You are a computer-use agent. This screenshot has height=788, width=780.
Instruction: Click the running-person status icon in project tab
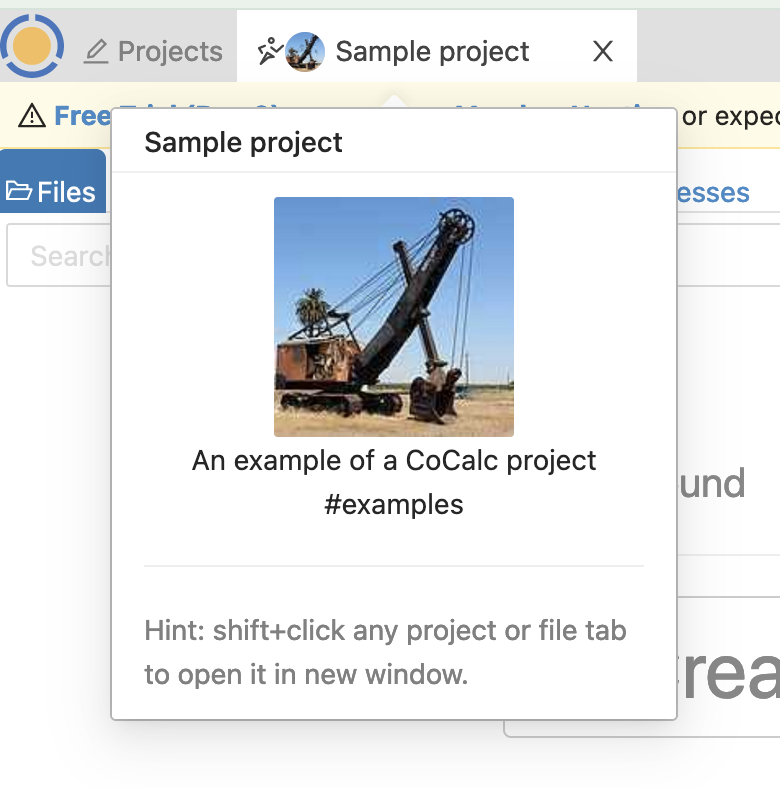pos(269,51)
